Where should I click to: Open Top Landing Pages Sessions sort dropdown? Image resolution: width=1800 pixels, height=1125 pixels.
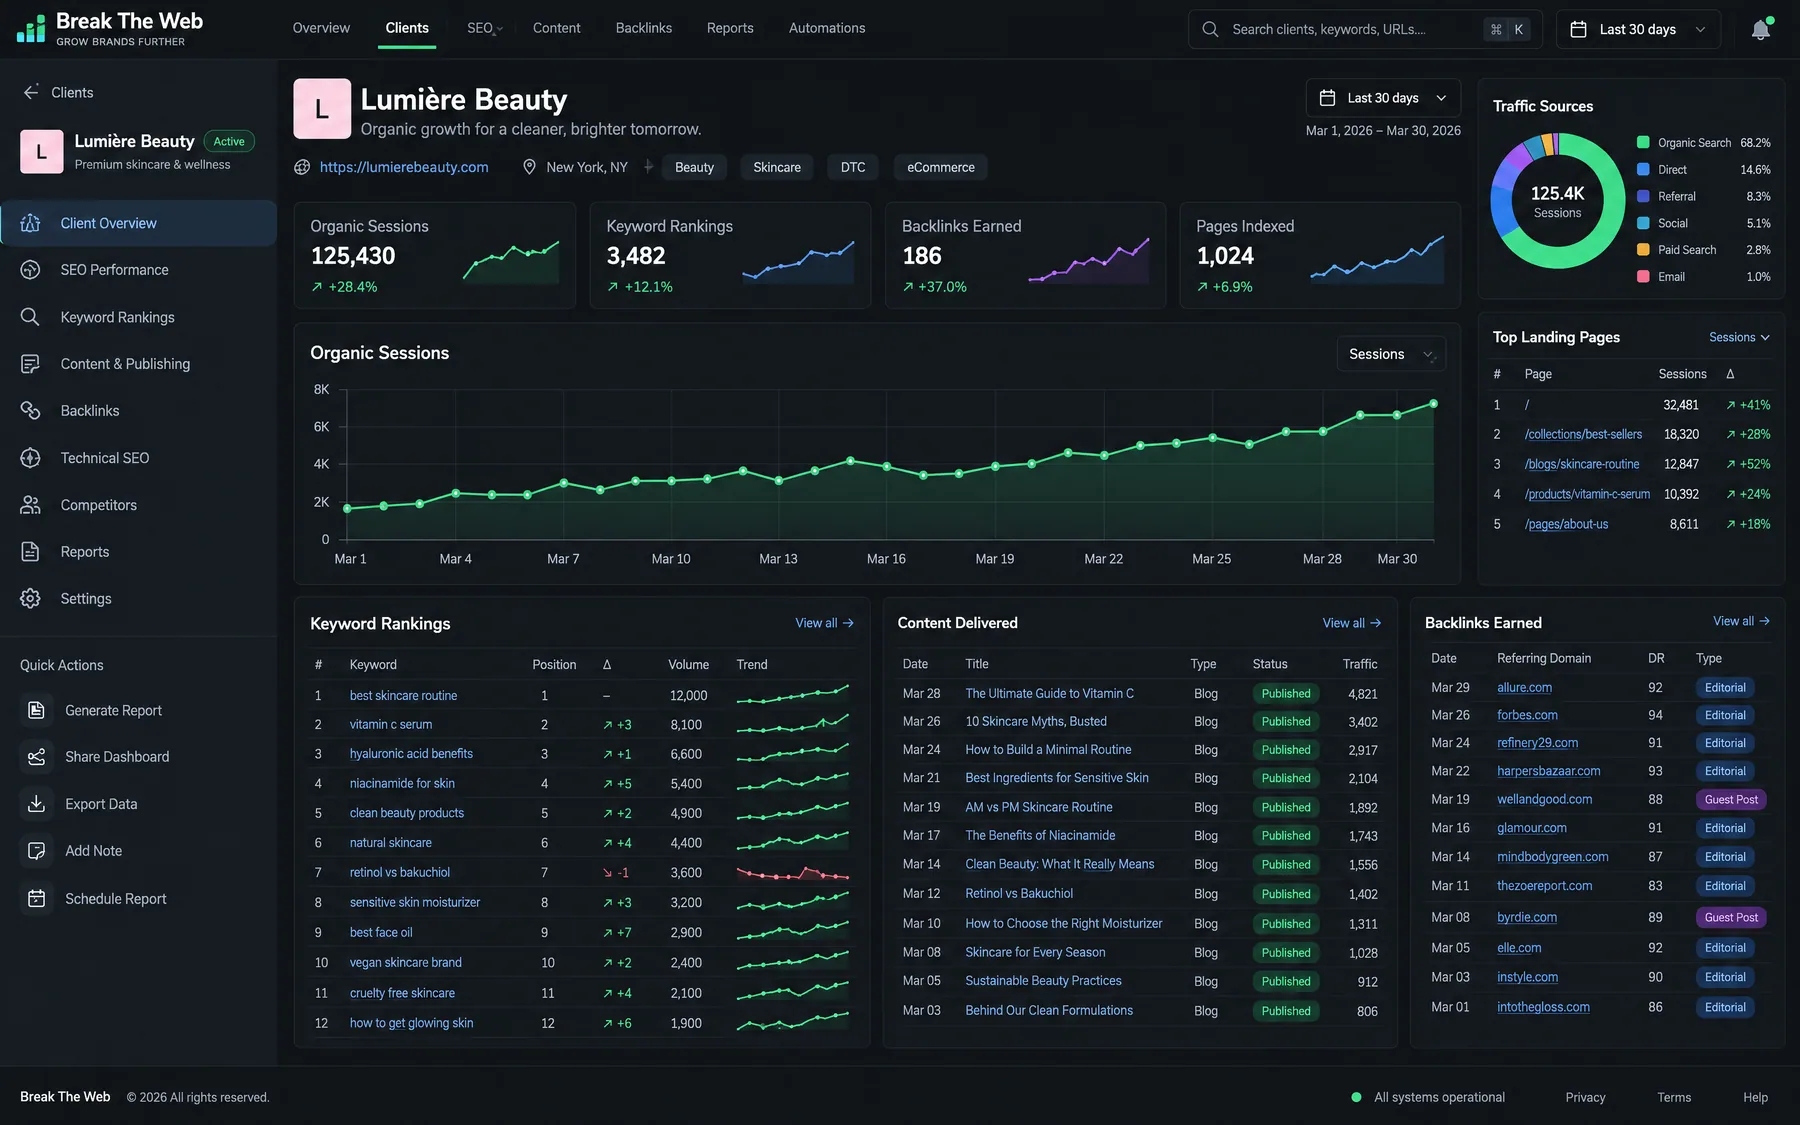pyautogui.click(x=1739, y=338)
